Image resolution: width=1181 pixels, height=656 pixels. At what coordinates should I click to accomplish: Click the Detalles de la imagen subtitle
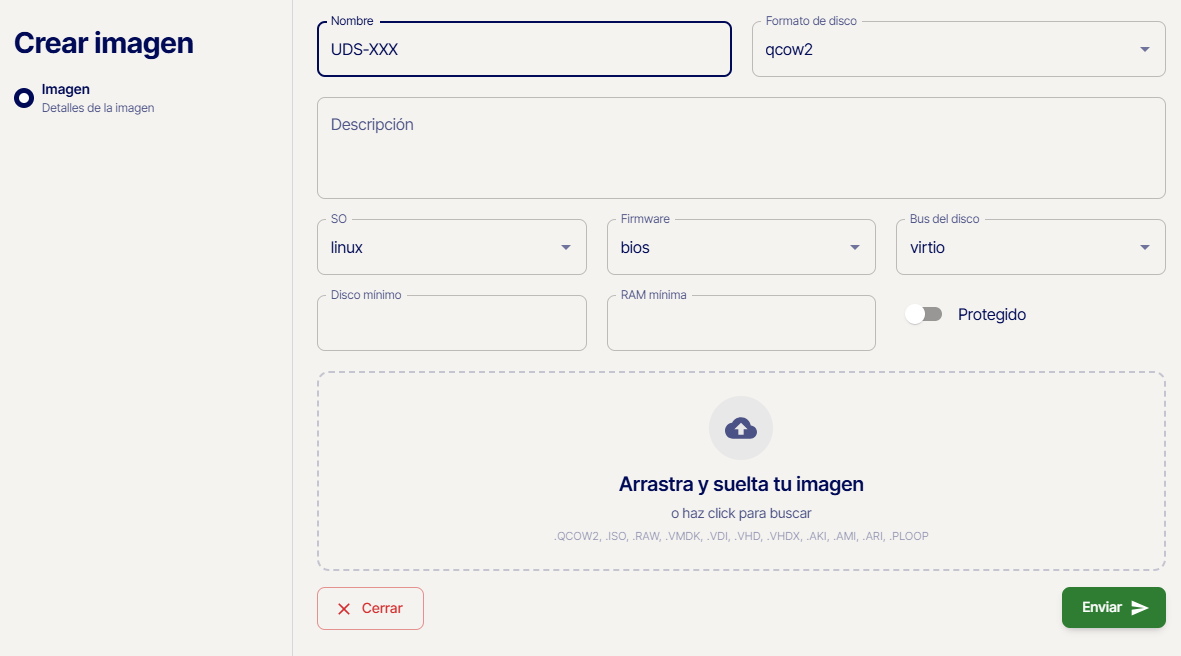pyautogui.click(x=98, y=108)
